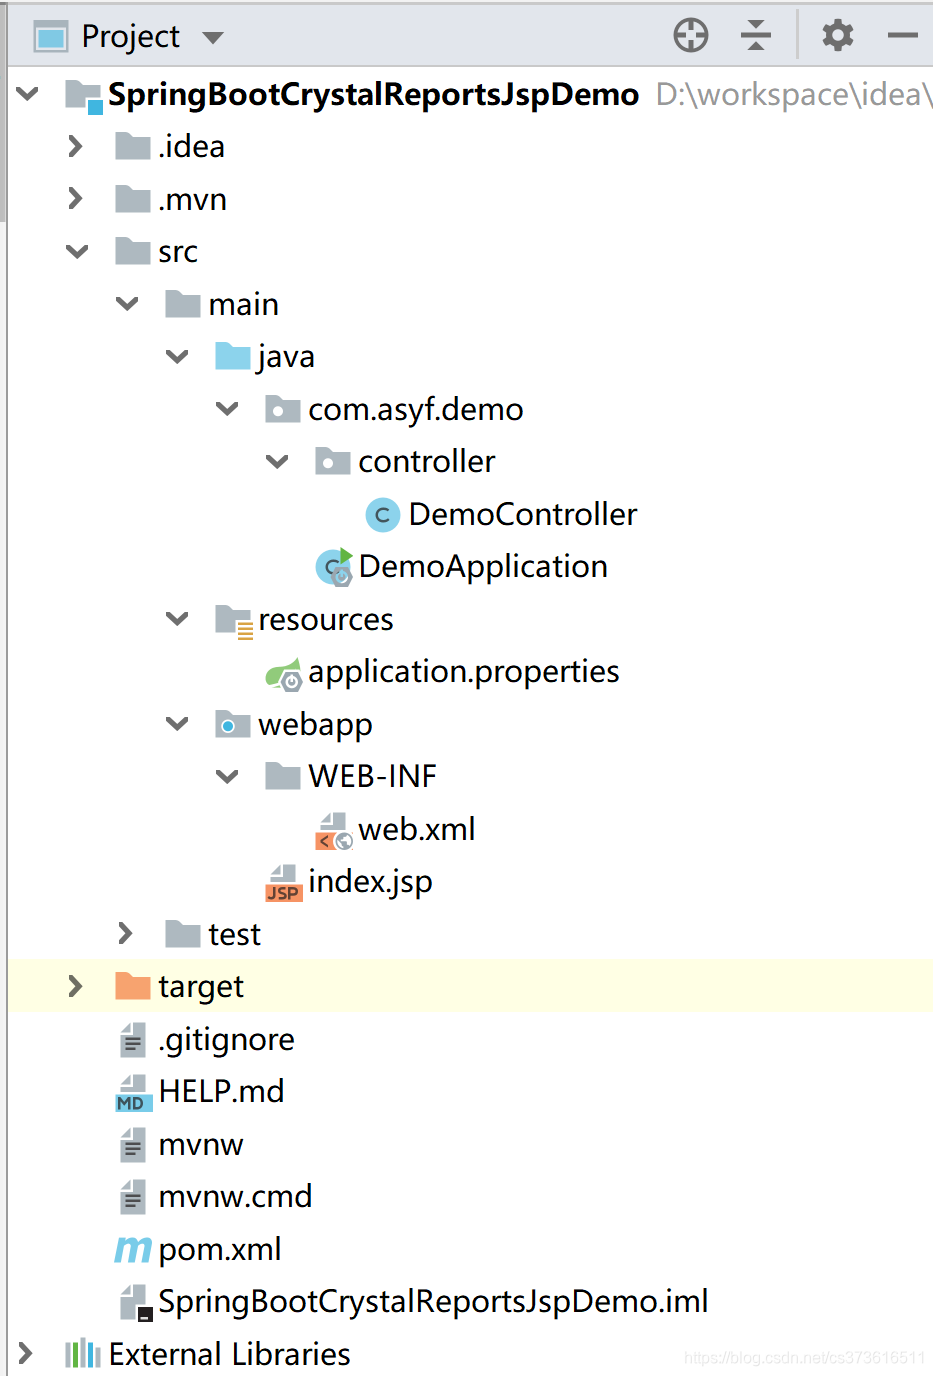The image size is (933, 1376).
Task: Click the resources root folder icon
Action: tap(234, 621)
